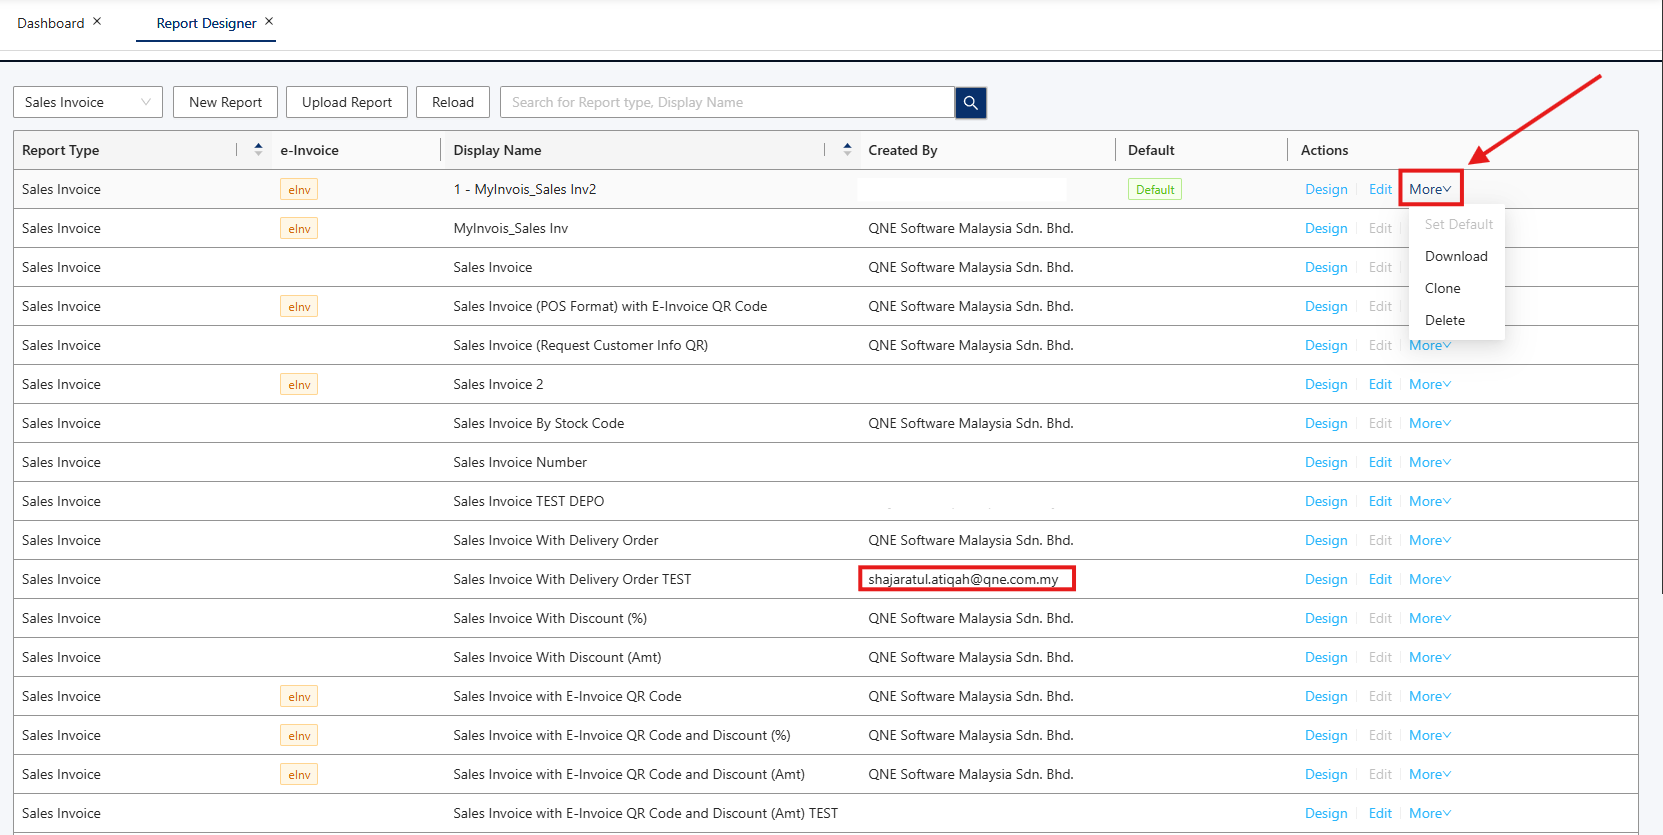
Task: Click the New Report button
Action: pyautogui.click(x=225, y=103)
